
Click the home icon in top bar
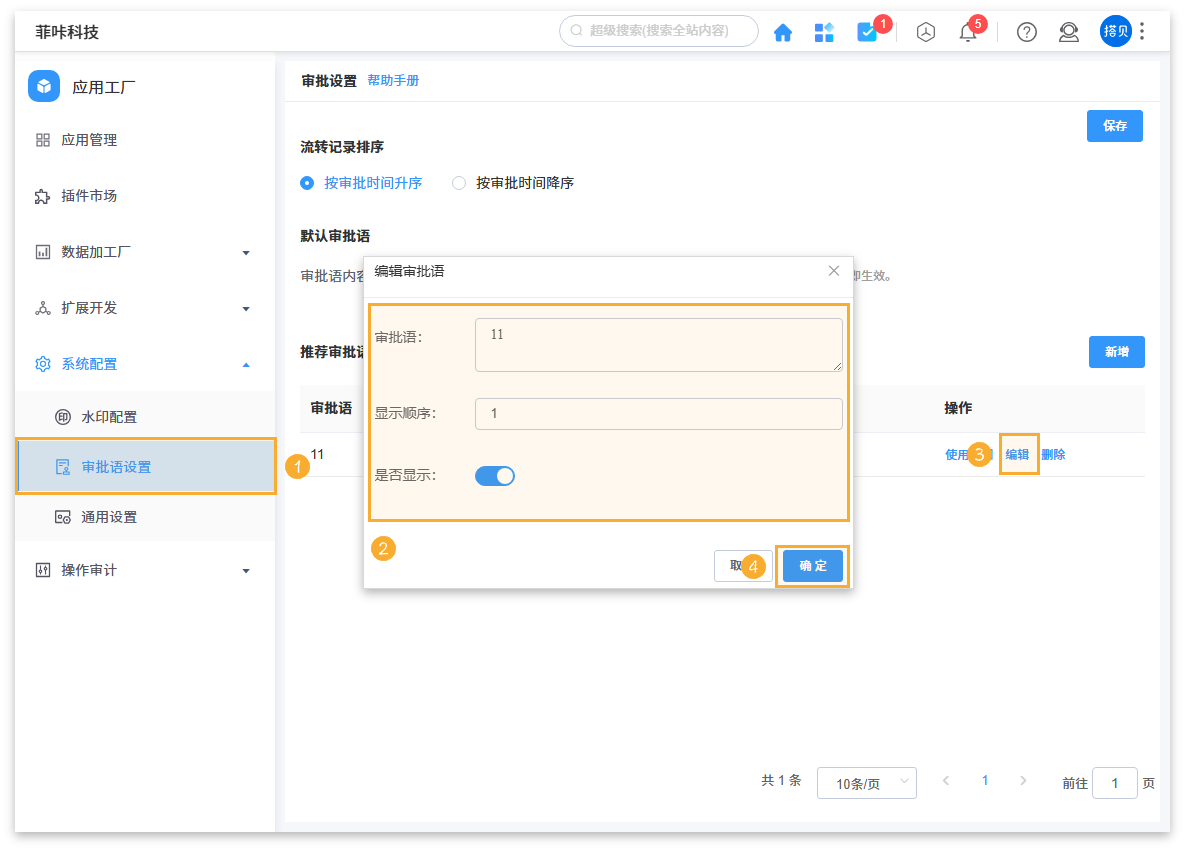(x=783, y=32)
